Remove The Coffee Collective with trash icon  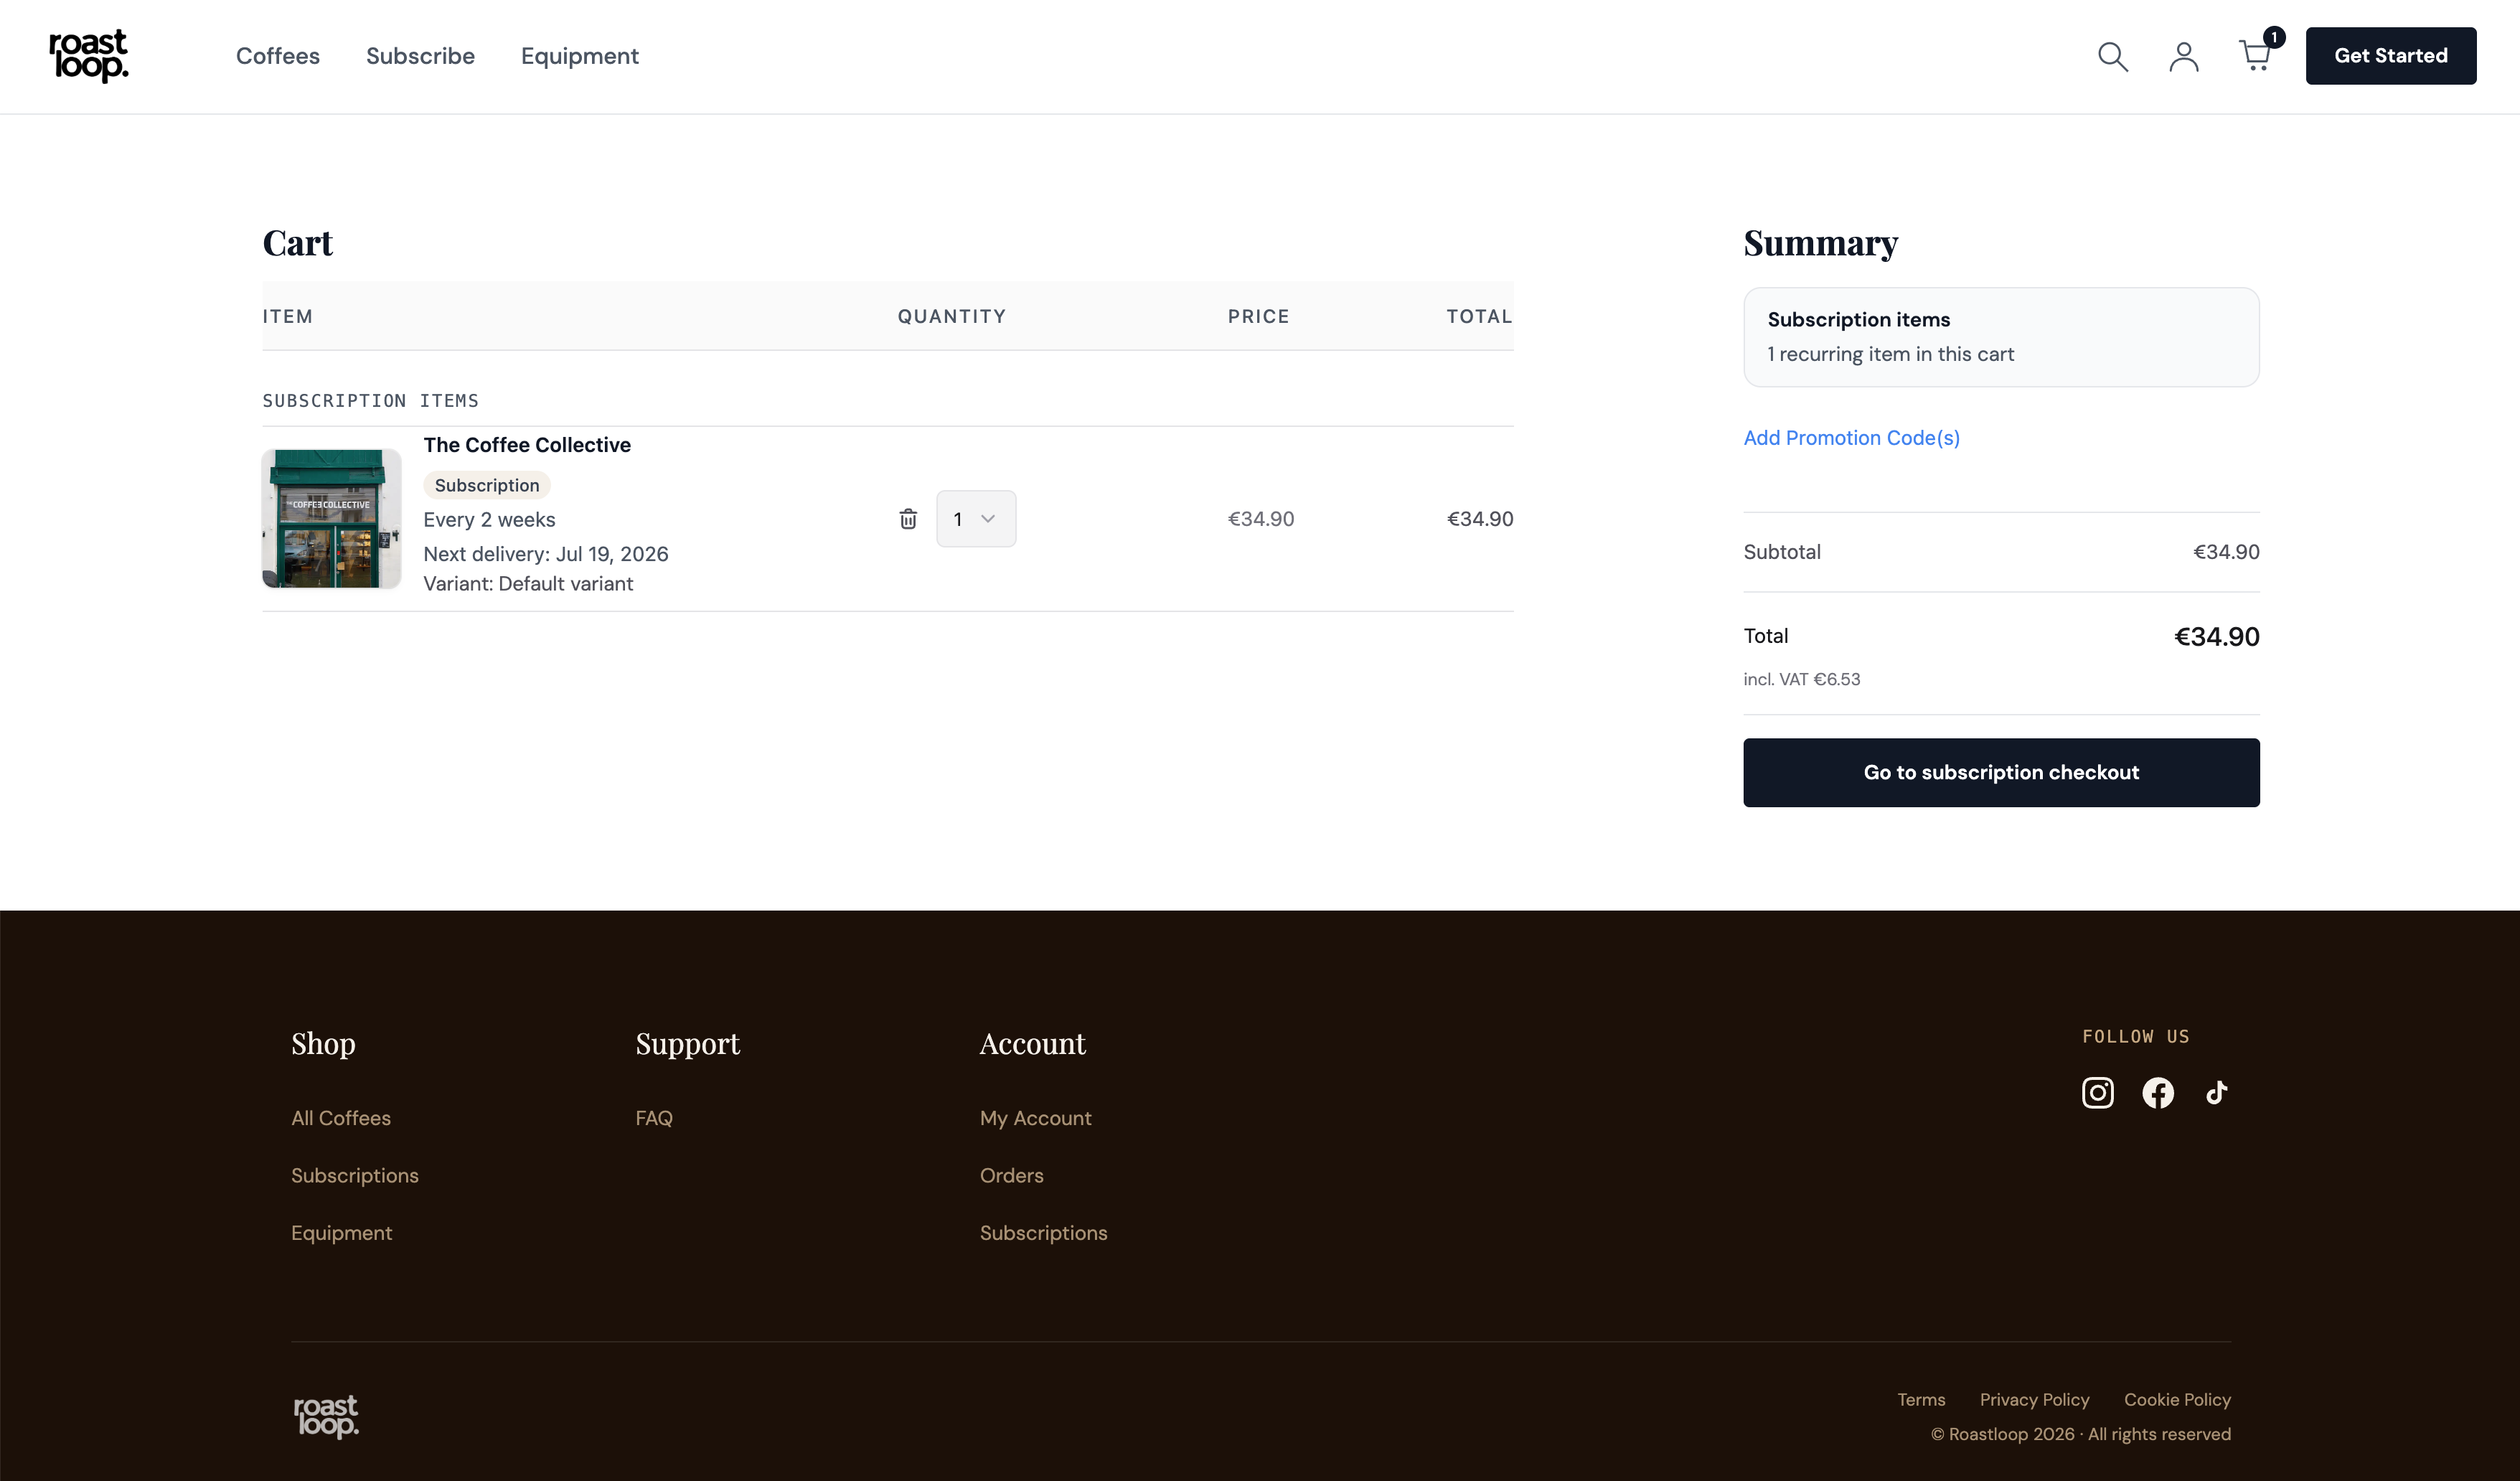click(x=908, y=519)
